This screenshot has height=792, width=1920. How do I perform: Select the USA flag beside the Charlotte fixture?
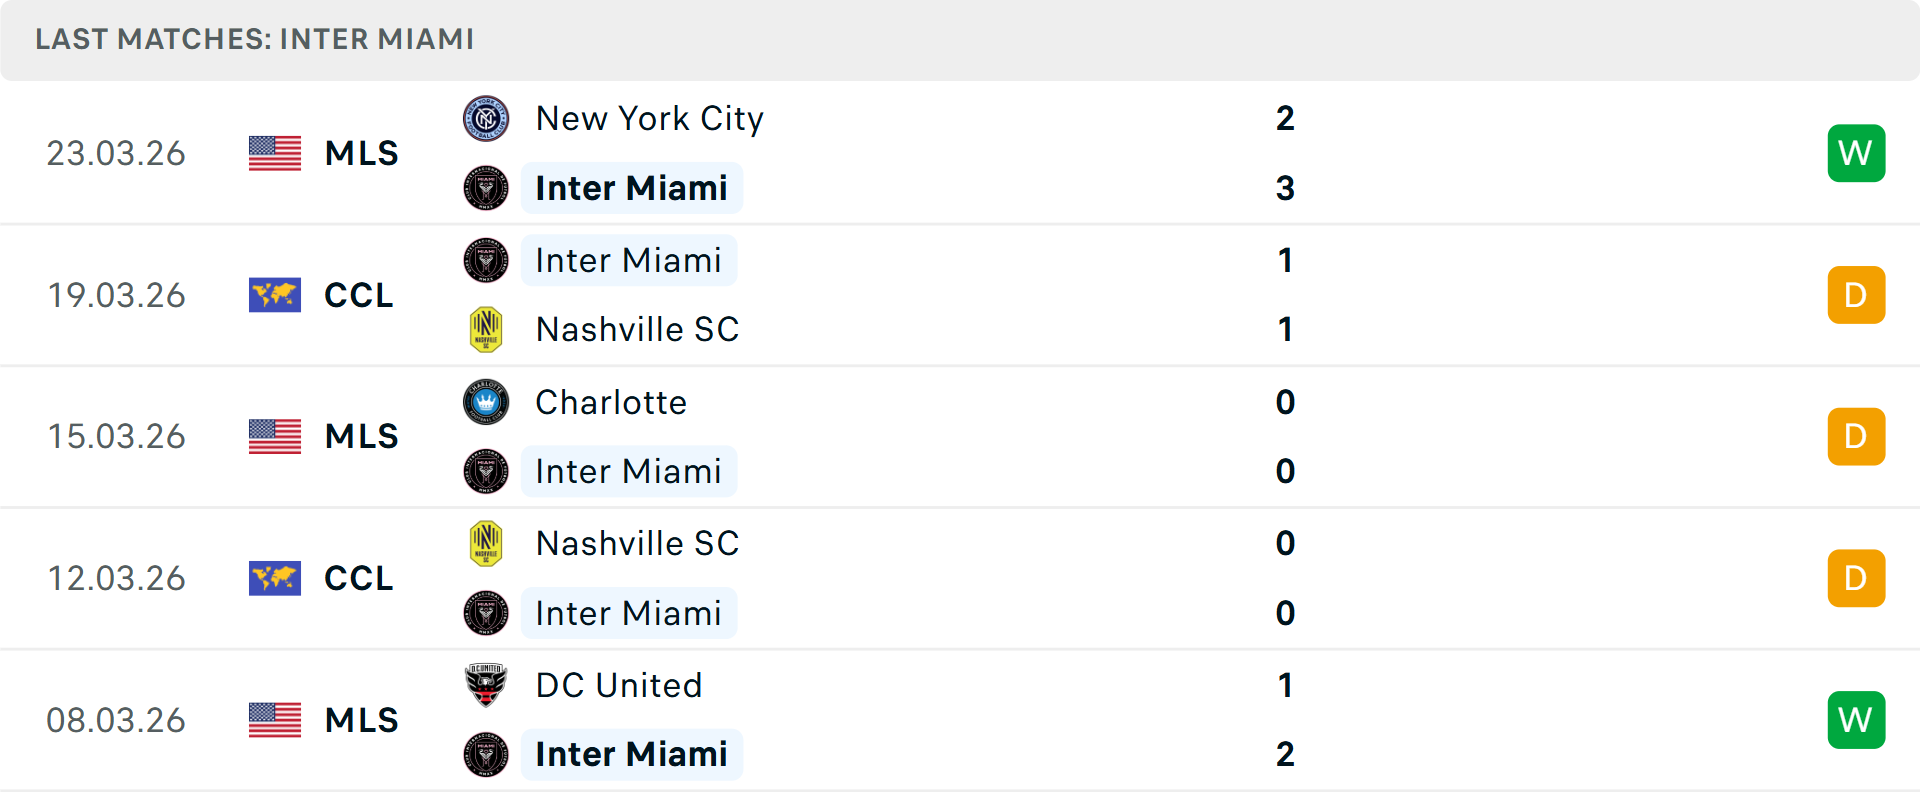point(274,437)
